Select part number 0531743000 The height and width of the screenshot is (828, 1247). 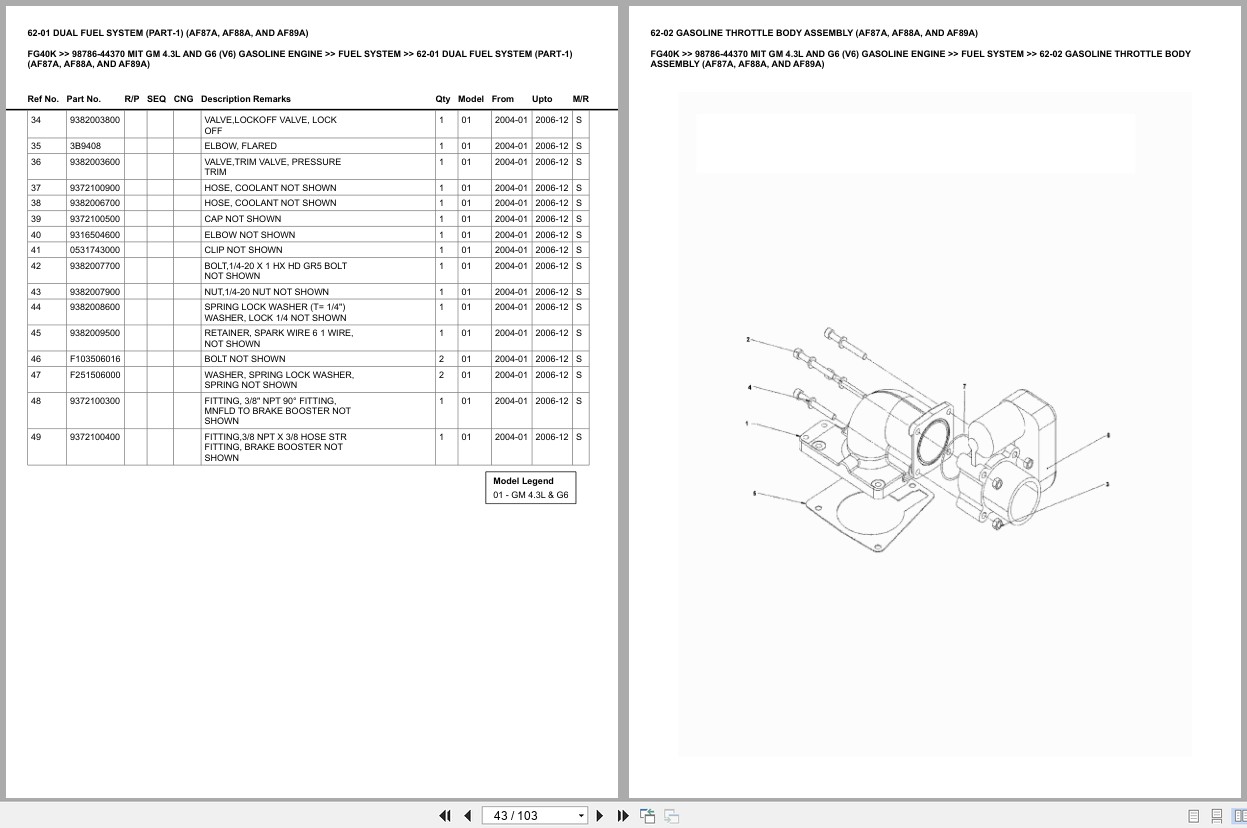coord(95,250)
